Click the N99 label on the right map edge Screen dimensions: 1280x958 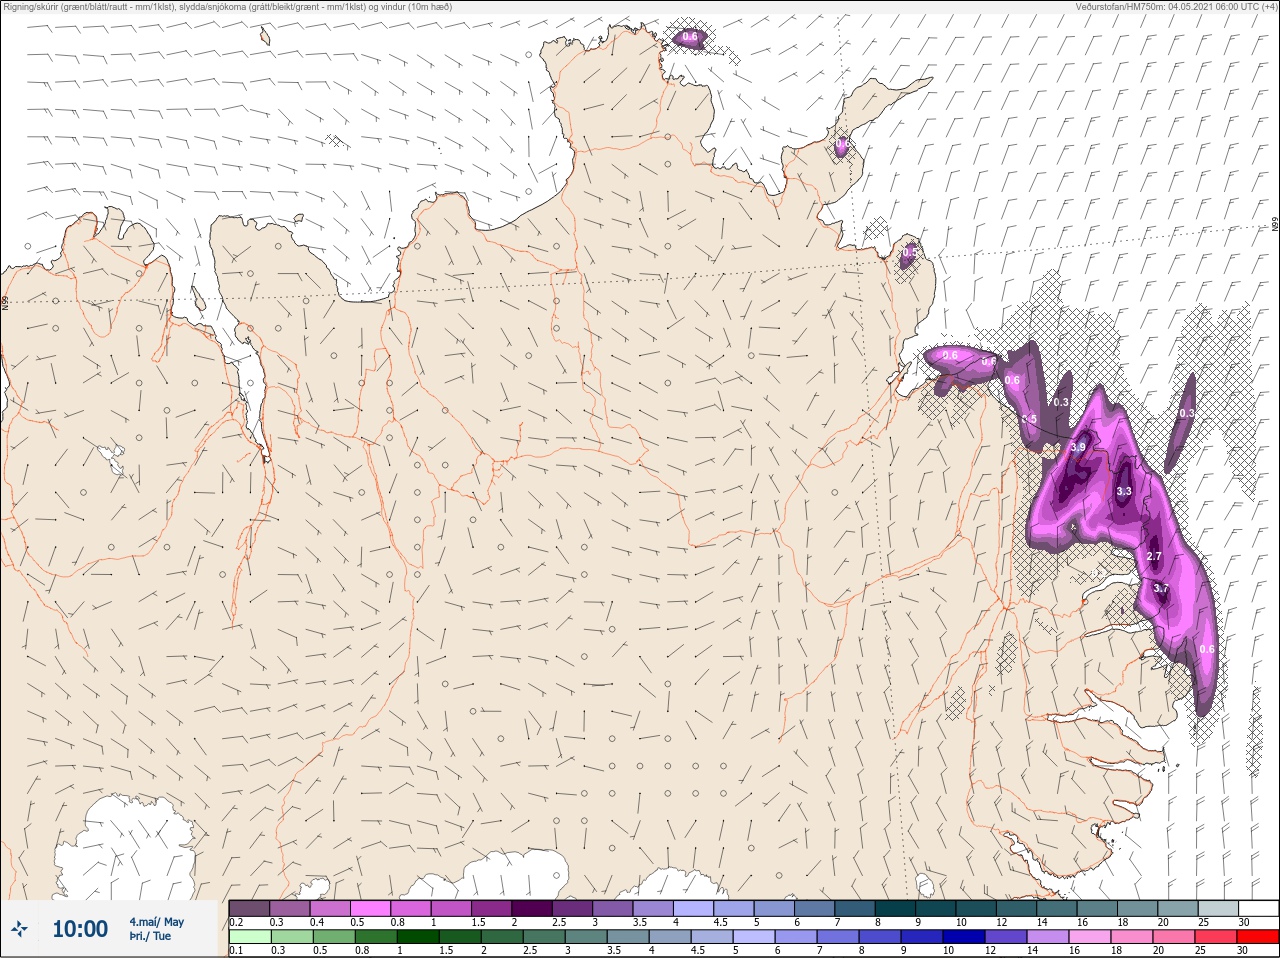coord(1275,225)
